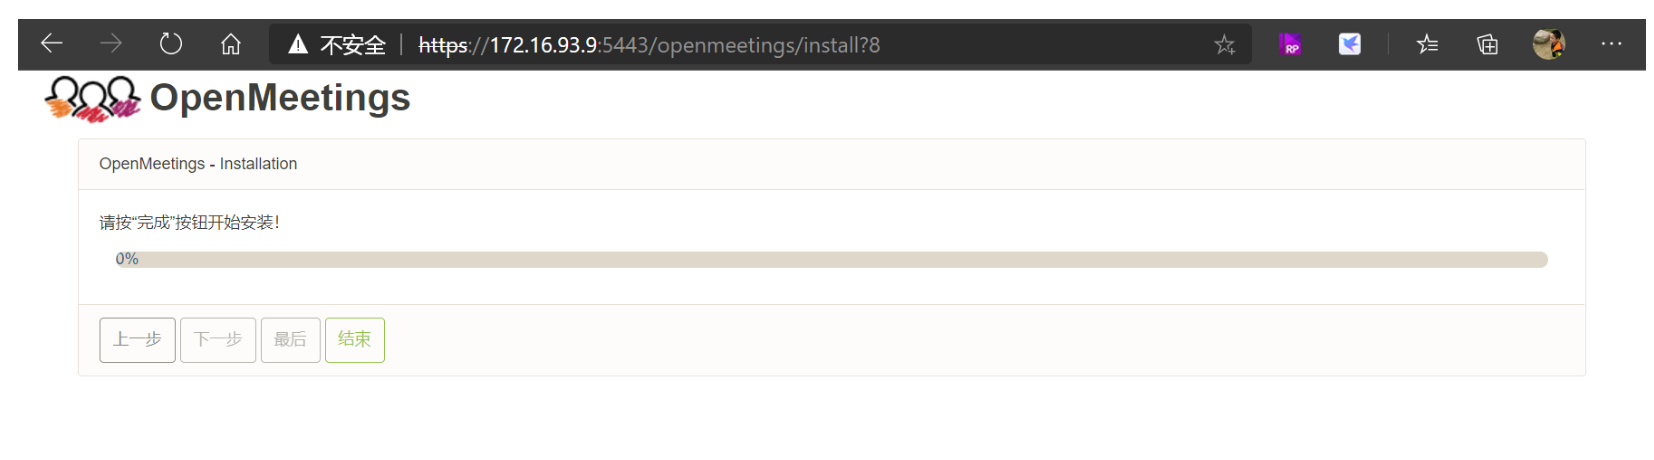Open the Collections icon
The height and width of the screenshot is (460, 1654).
click(1488, 44)
